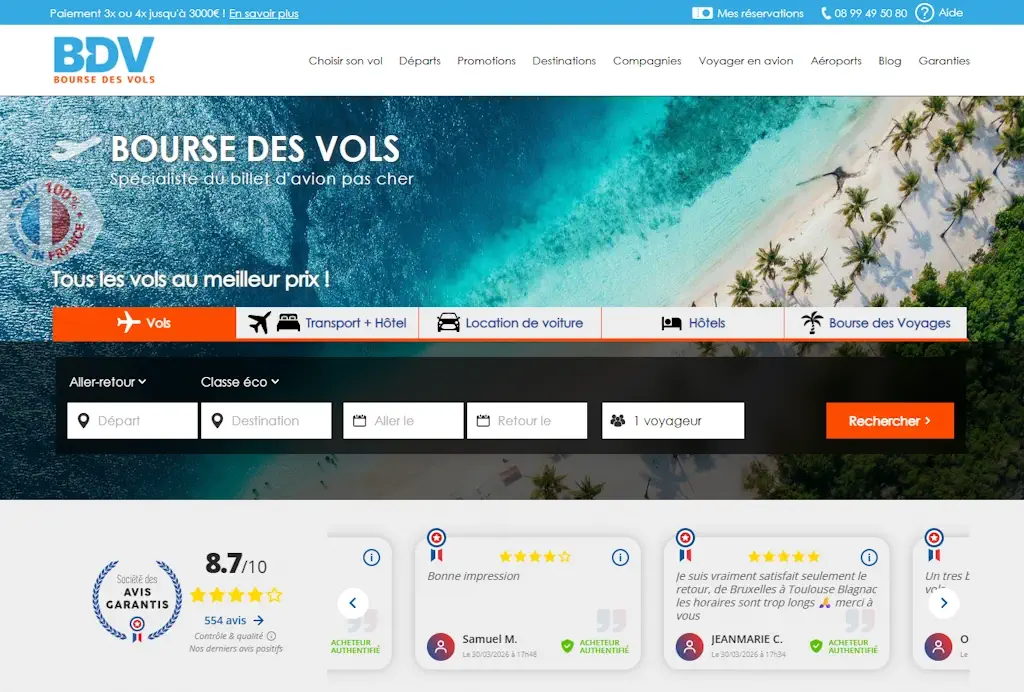
Task: Click the location pin in Destination field
Action: (217, 420)
